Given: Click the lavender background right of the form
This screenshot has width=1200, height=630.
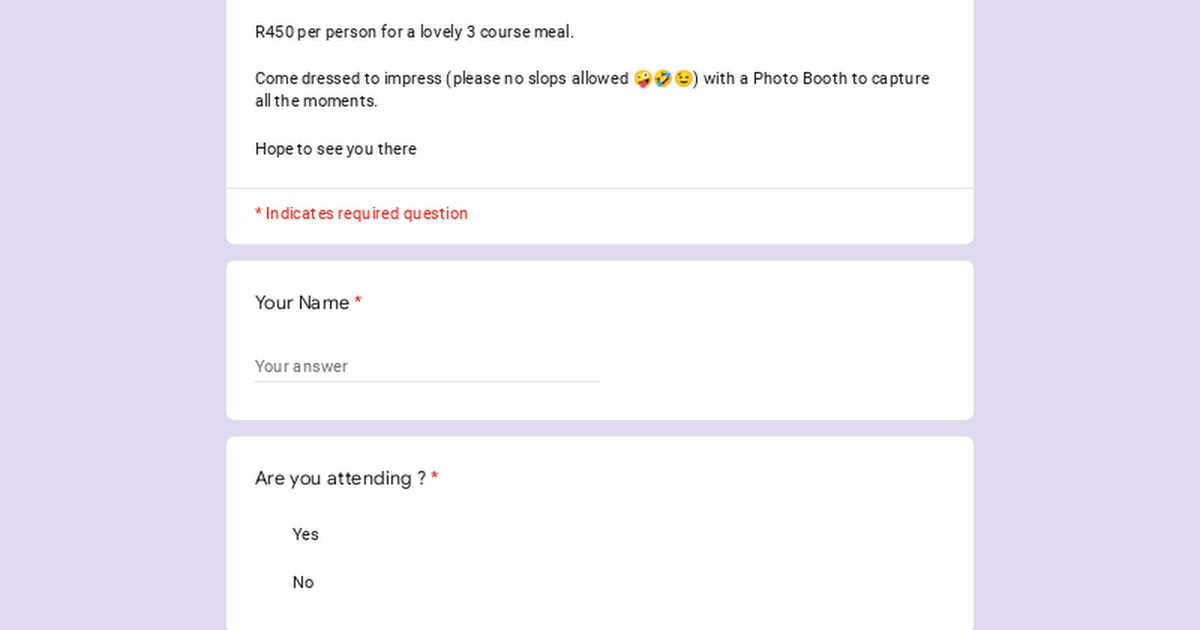Looking at the screenshot, I should [1086, 315].
